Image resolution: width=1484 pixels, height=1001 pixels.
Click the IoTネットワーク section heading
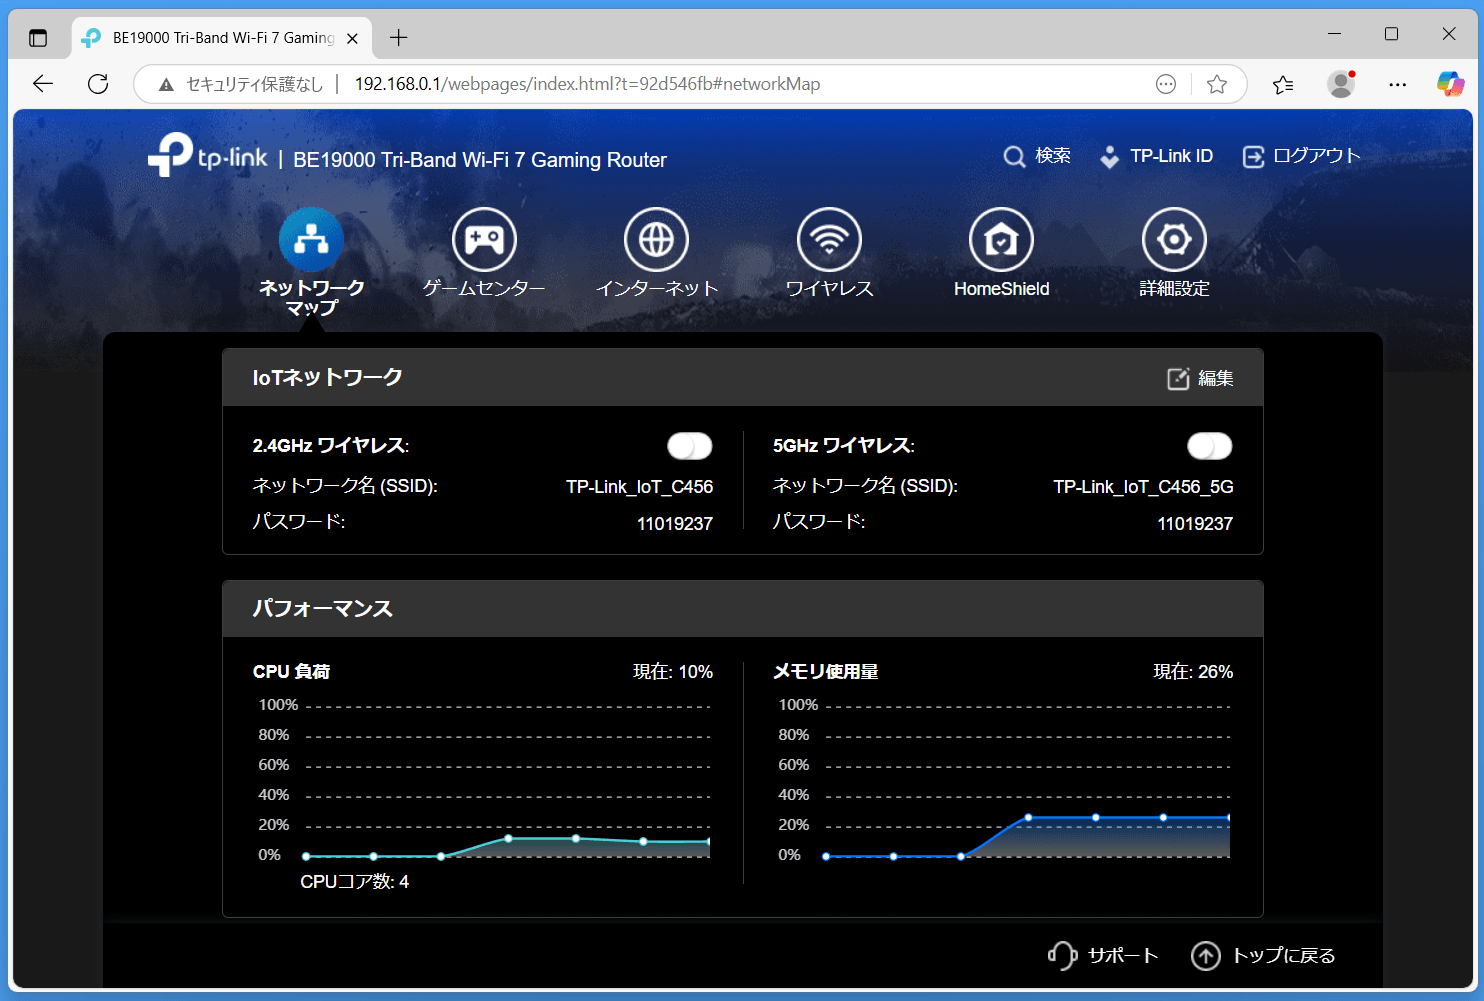coord(327,377)
